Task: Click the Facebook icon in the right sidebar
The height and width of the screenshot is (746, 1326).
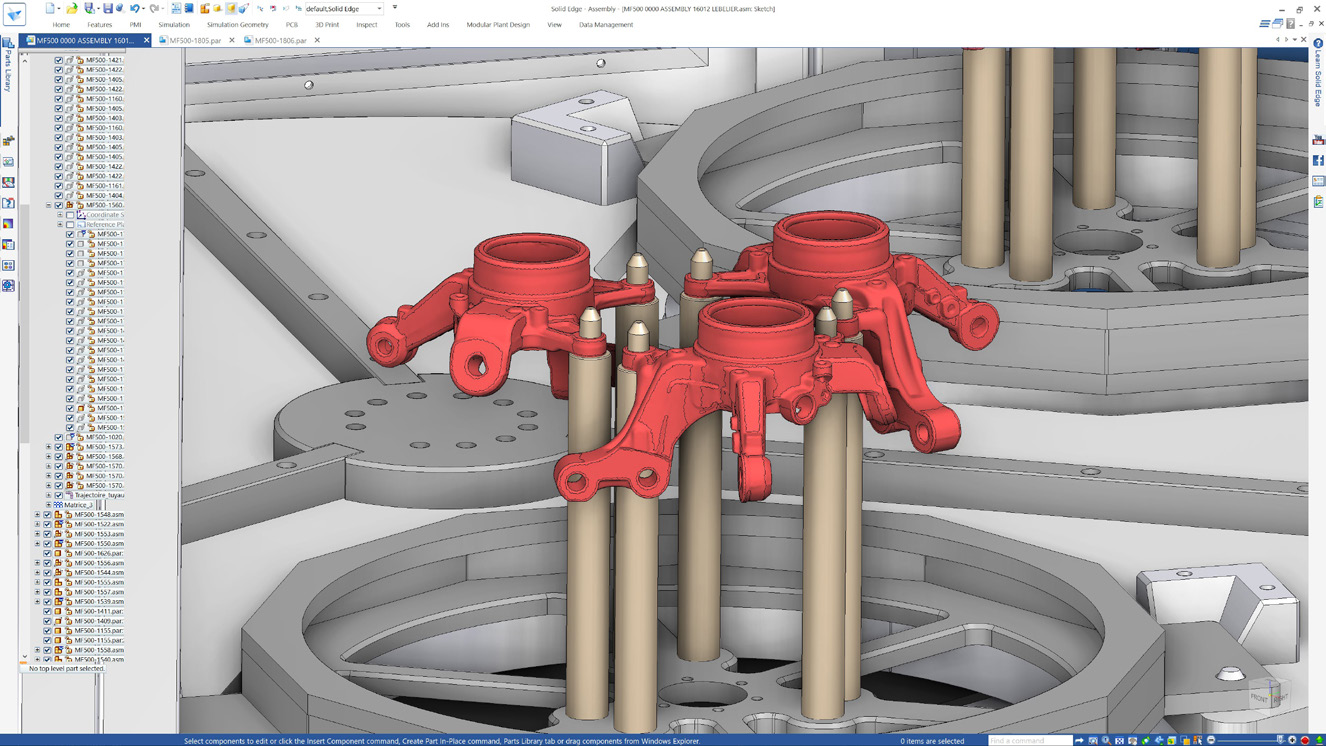Action: [1317, 160]
